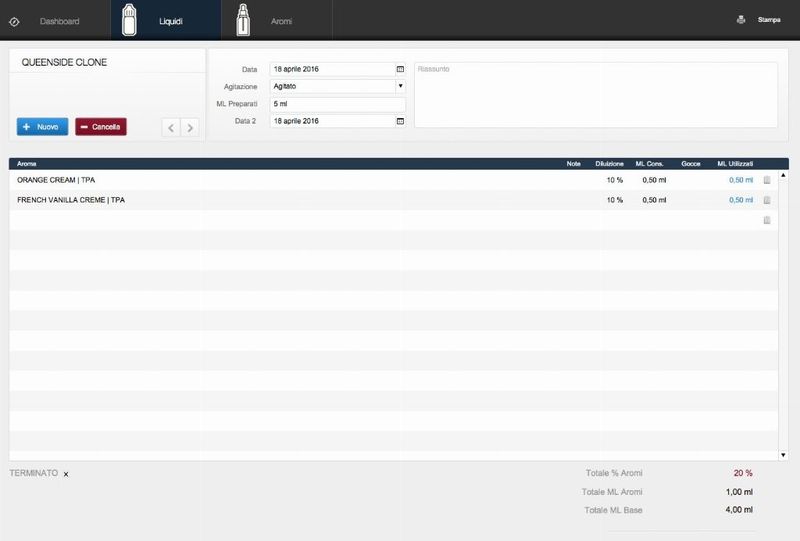The image size is (800, 541).
Task: Click the ML Cons. column header
Action: [x=649, y=164]
